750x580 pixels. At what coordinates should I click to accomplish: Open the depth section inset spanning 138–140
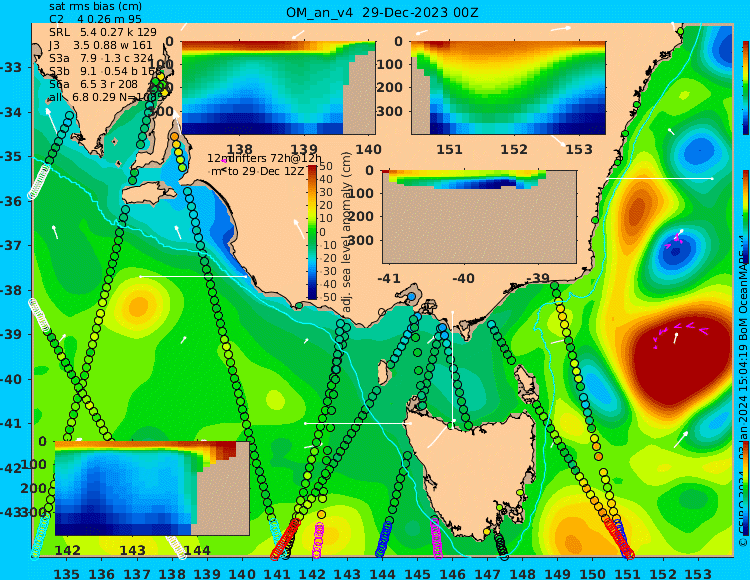(x=278, y=88)
